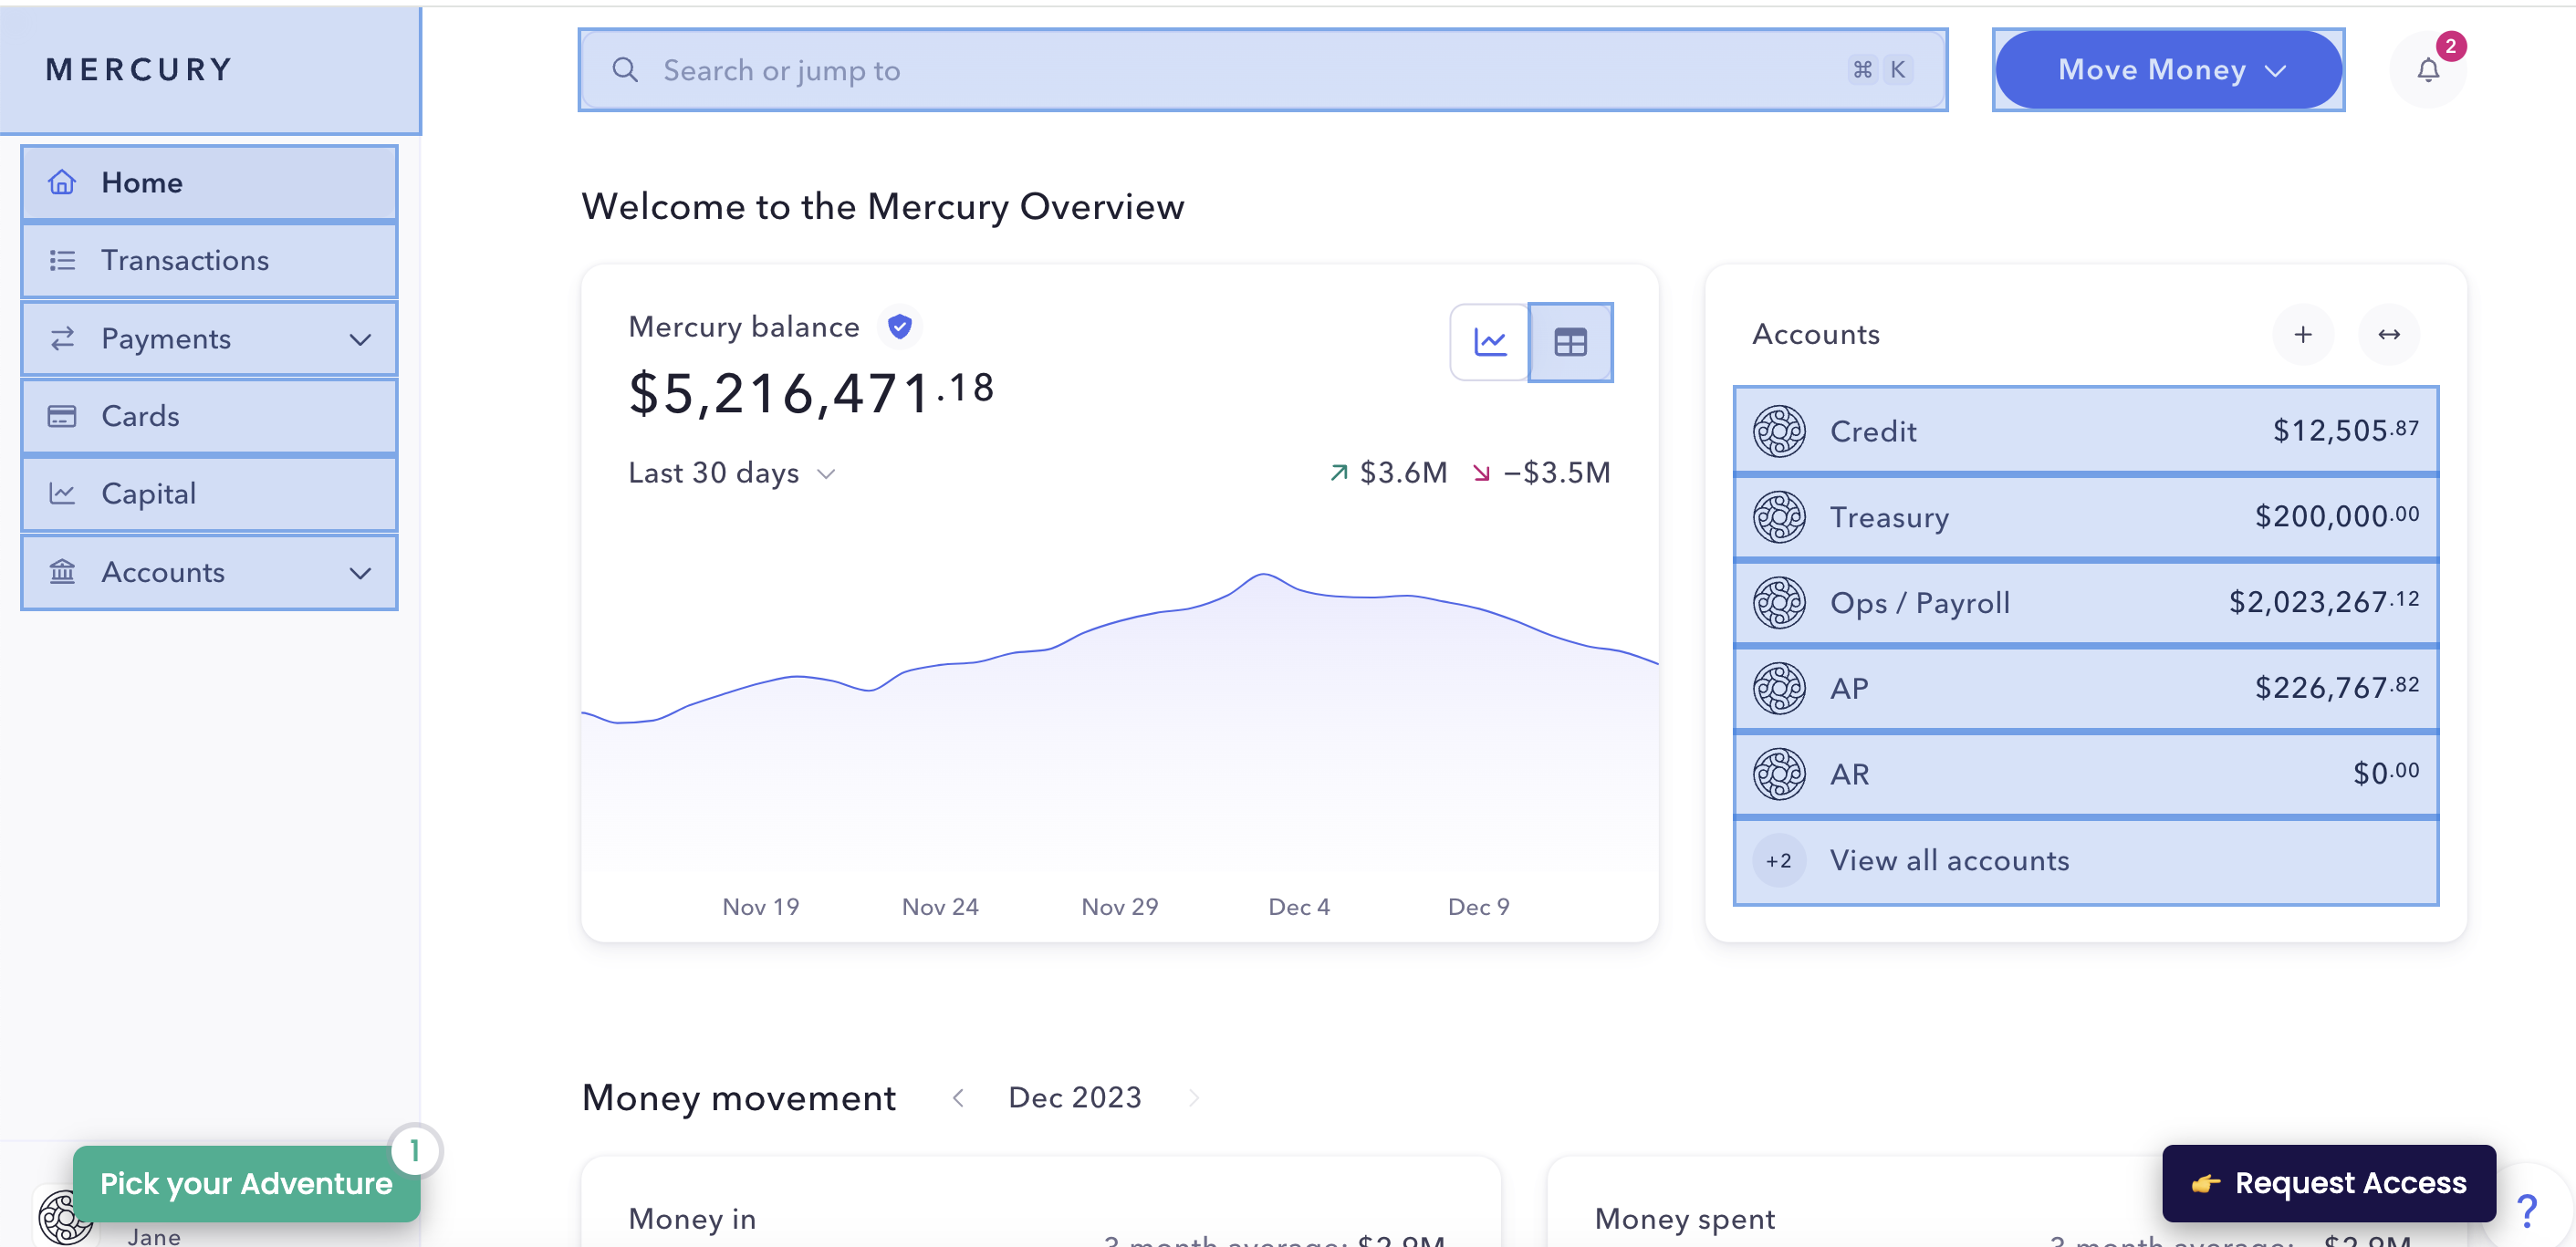The width and height of the screenshot is (2576, 1247).
Task: Open Cards in the sidebar
Action: point(209,416)
